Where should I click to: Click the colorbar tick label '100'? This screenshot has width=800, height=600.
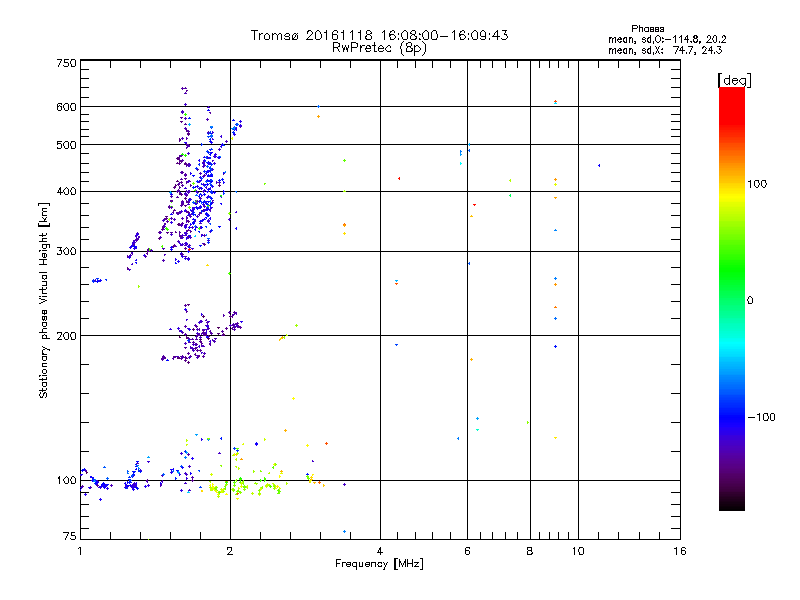[x=757, y=184]
